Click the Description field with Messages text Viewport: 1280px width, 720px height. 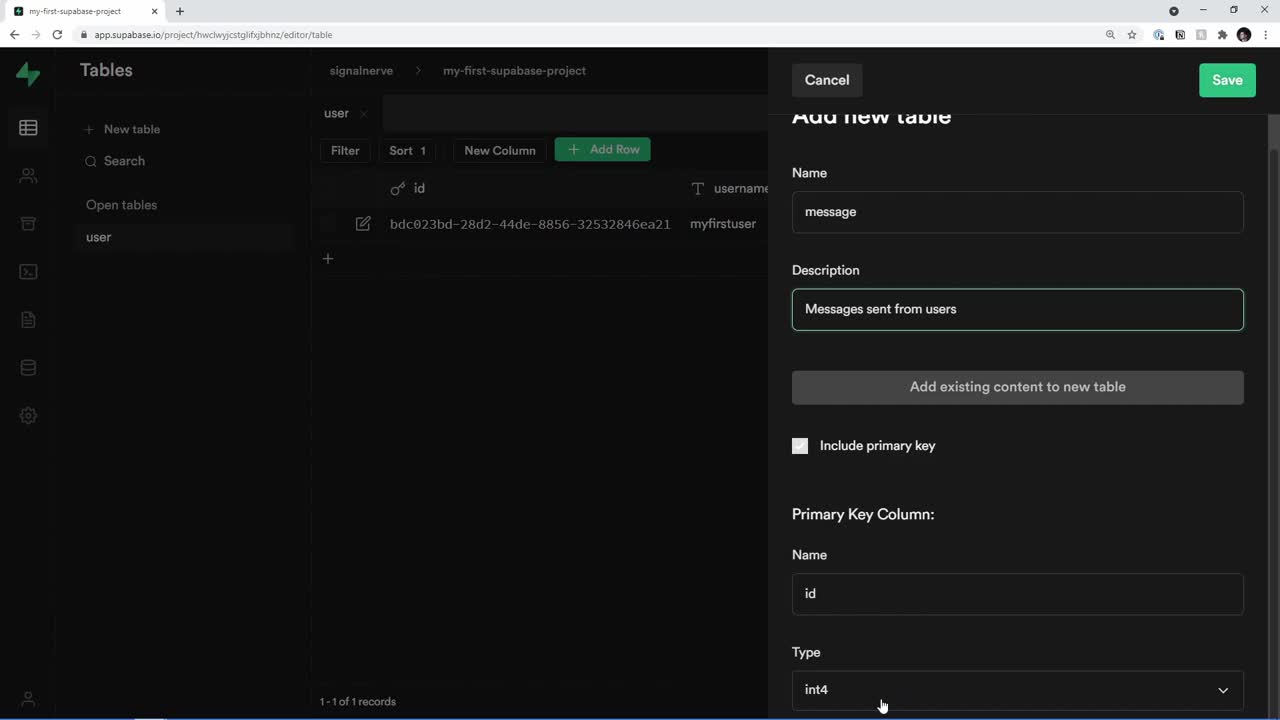coord(1017,309)
